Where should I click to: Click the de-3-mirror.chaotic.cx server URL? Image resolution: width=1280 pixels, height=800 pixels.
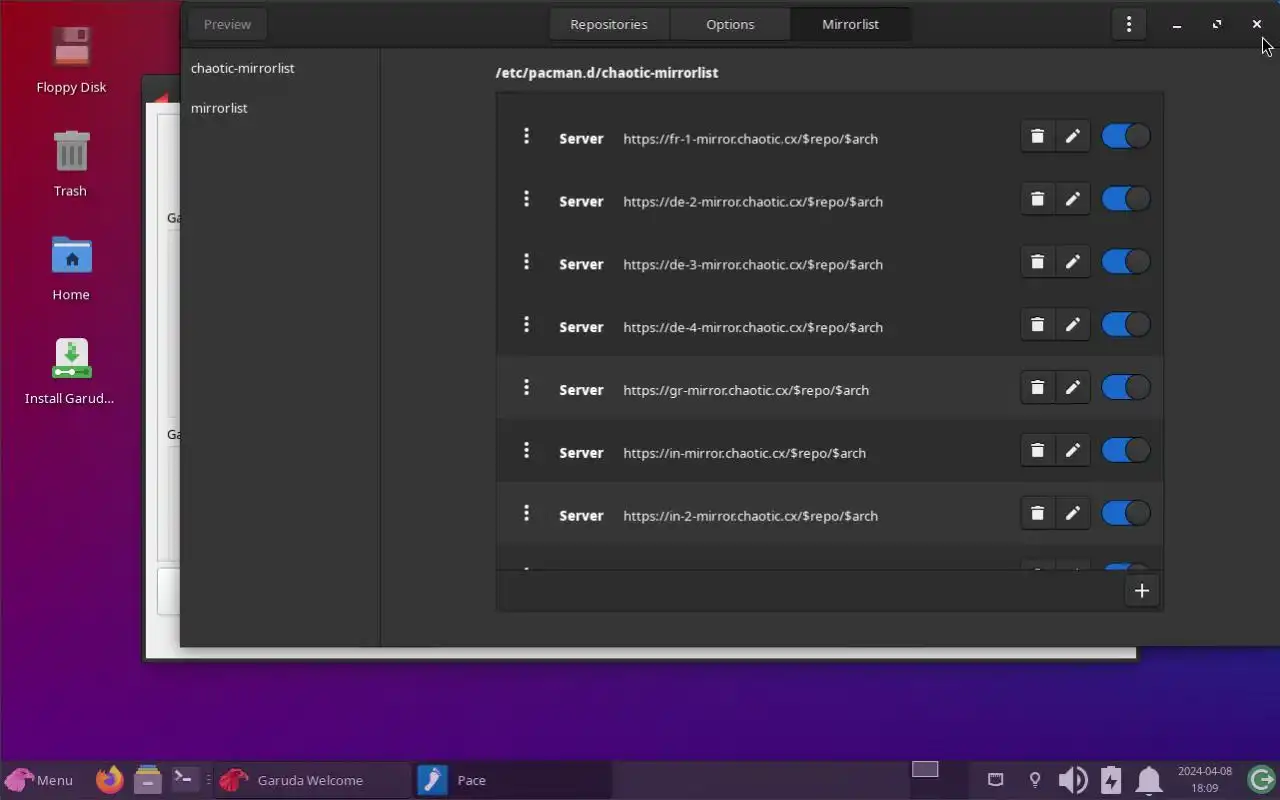click(x=753, y=265)
